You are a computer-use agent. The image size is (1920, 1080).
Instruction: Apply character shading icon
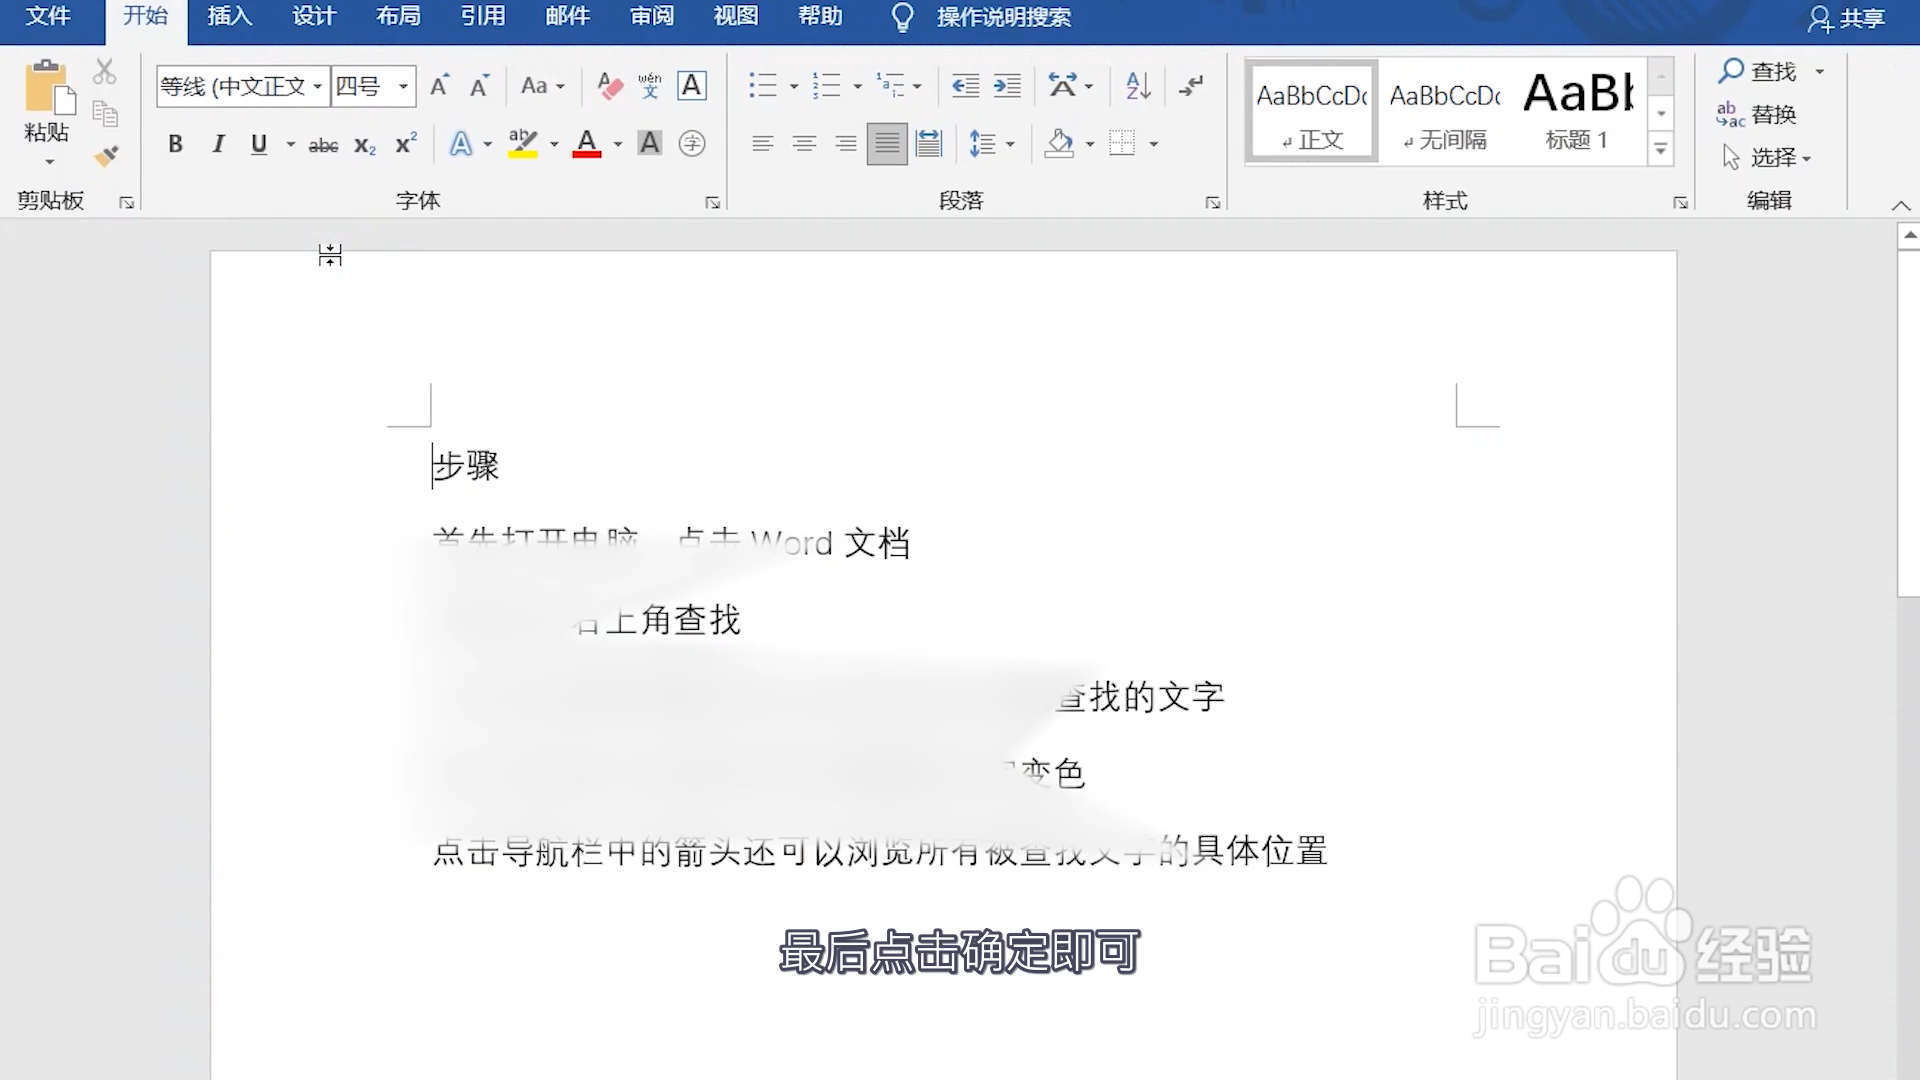pyautogui.click(x=650, y=144)
